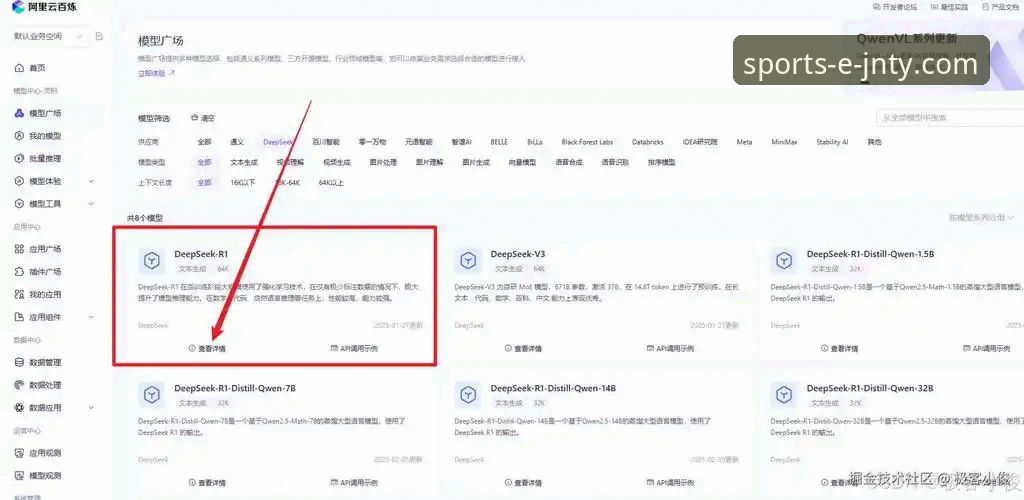The height and width of the screenshot is (500, 1024).
Task: Filter suppliers by 智谱AI
Action: [x=462, y=142]
